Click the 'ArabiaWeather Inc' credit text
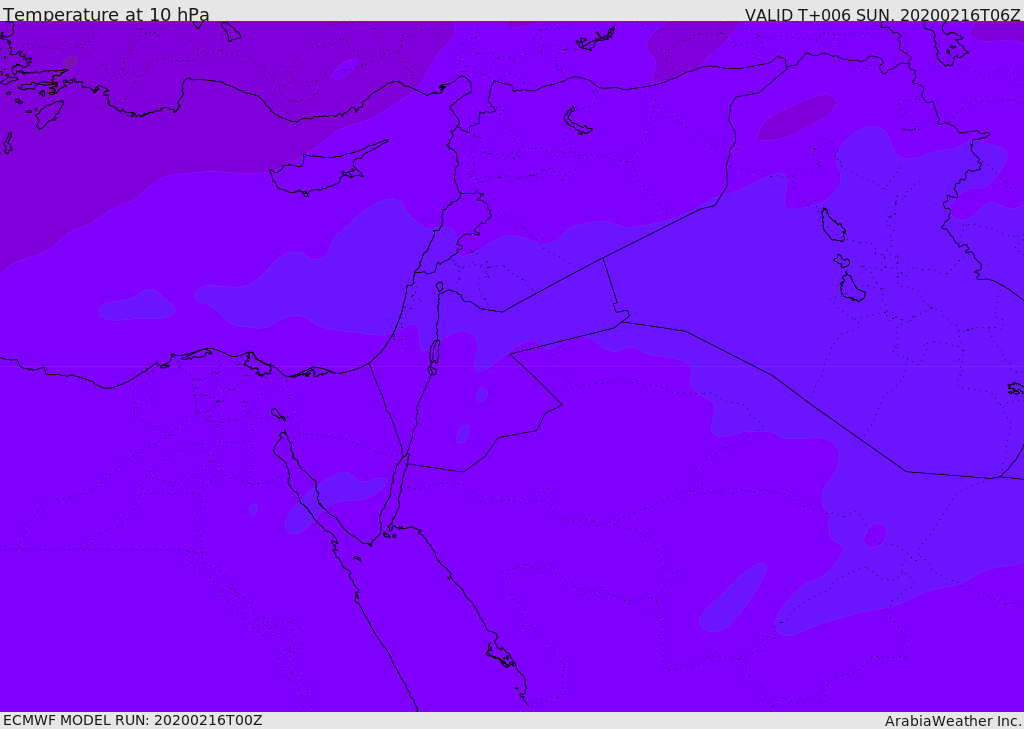 952,721
